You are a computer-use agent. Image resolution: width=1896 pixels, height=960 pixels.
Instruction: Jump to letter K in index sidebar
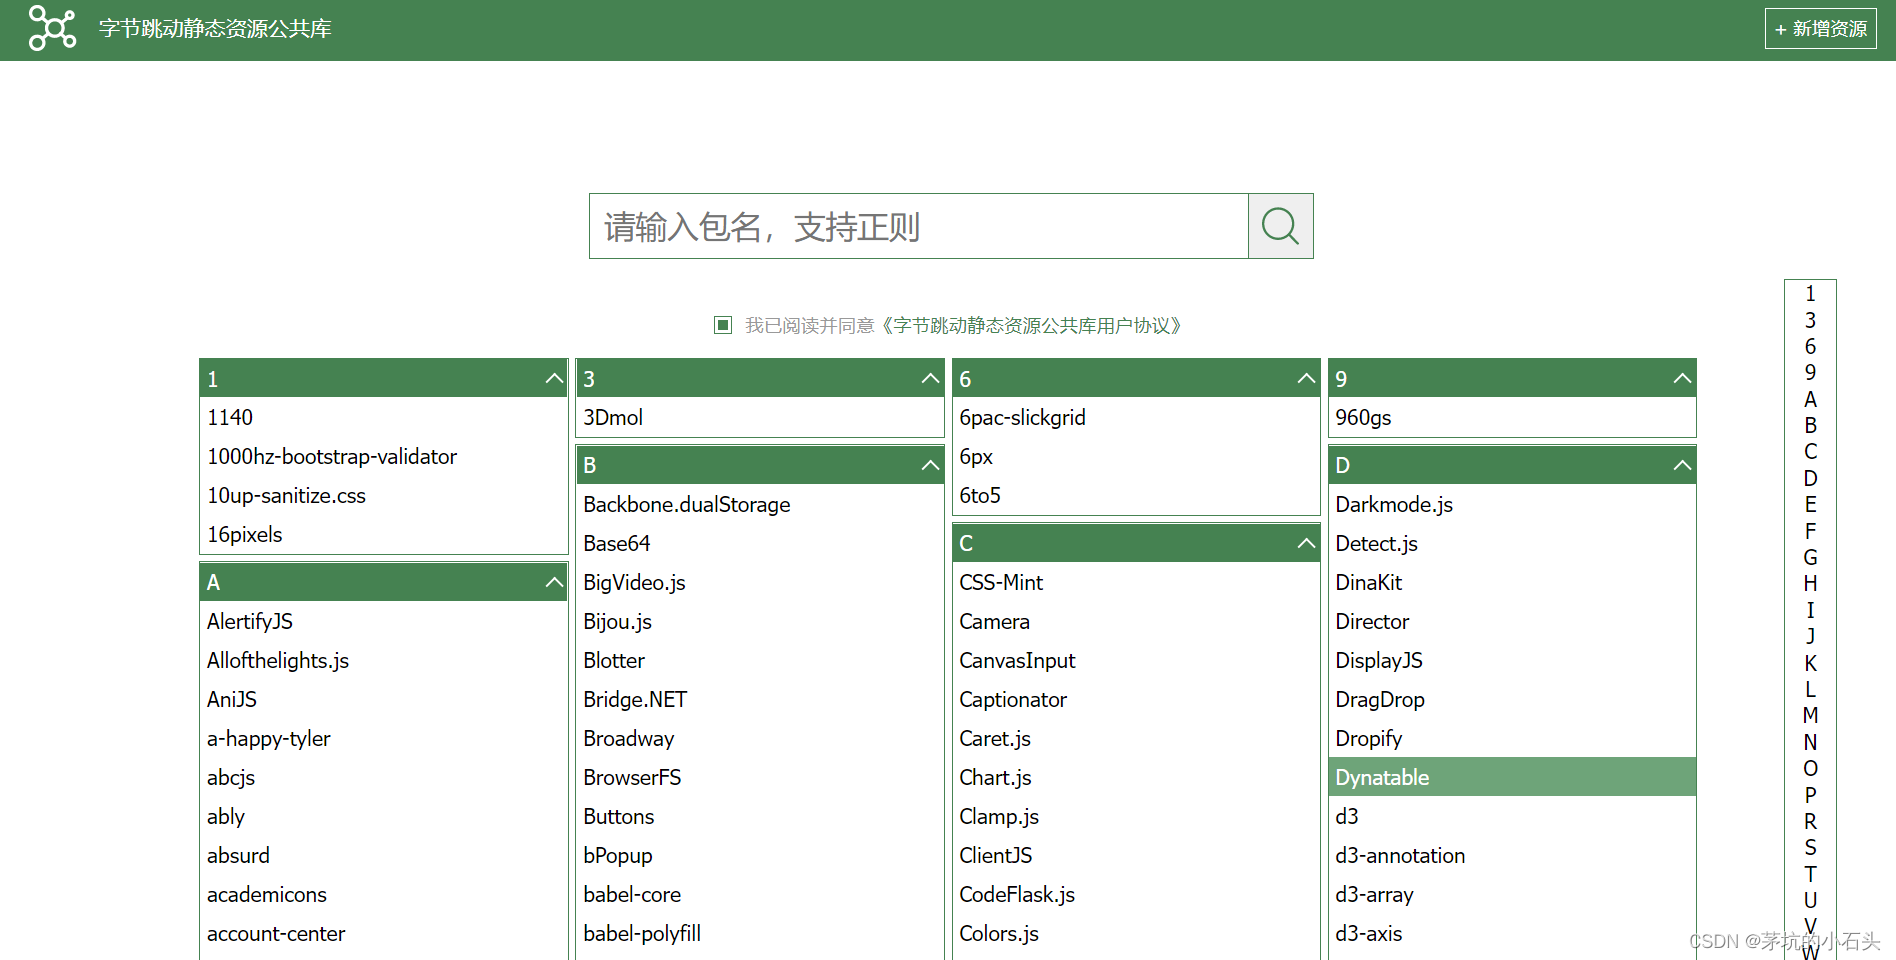pos(1810,663)
